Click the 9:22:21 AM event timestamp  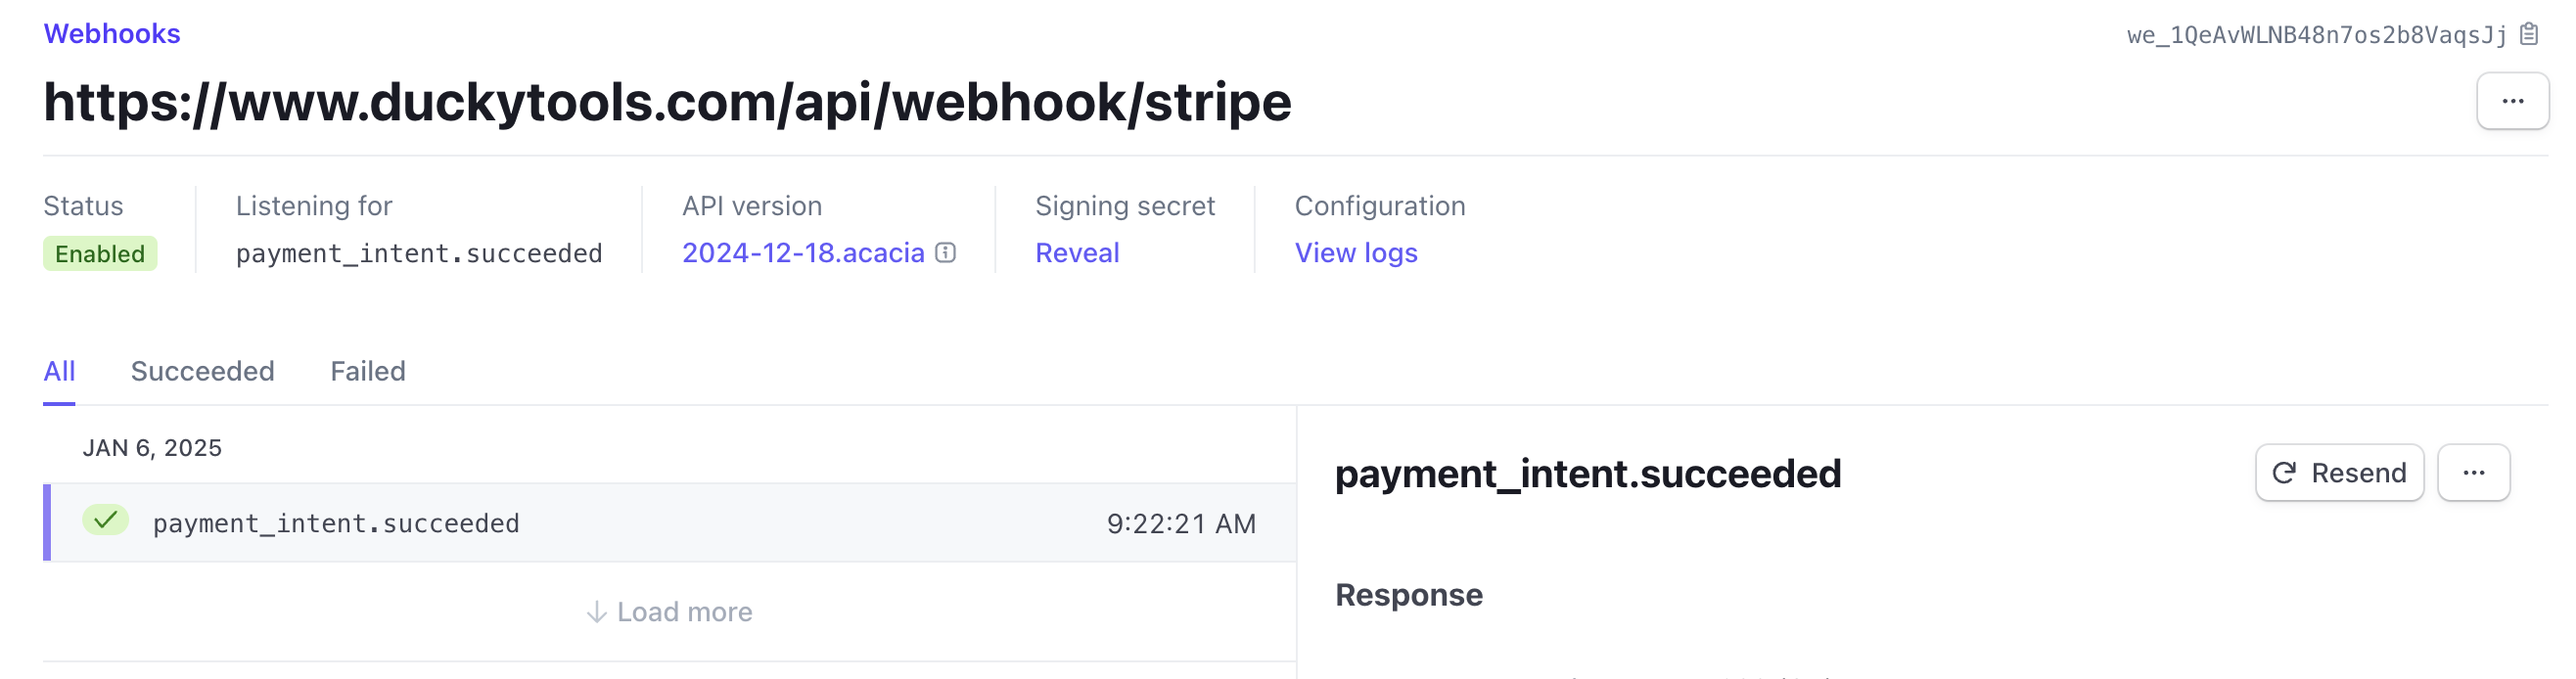(x=1181, y=523)
